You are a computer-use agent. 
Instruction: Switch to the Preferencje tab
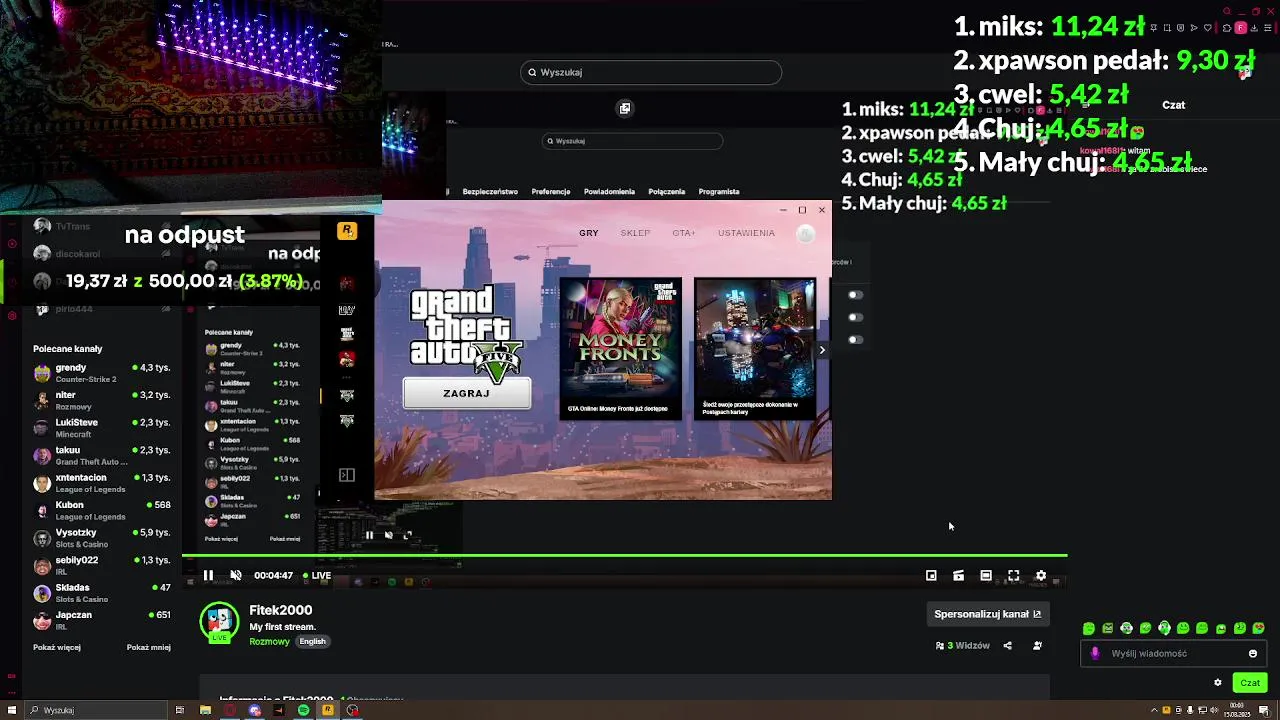(551, 191)
